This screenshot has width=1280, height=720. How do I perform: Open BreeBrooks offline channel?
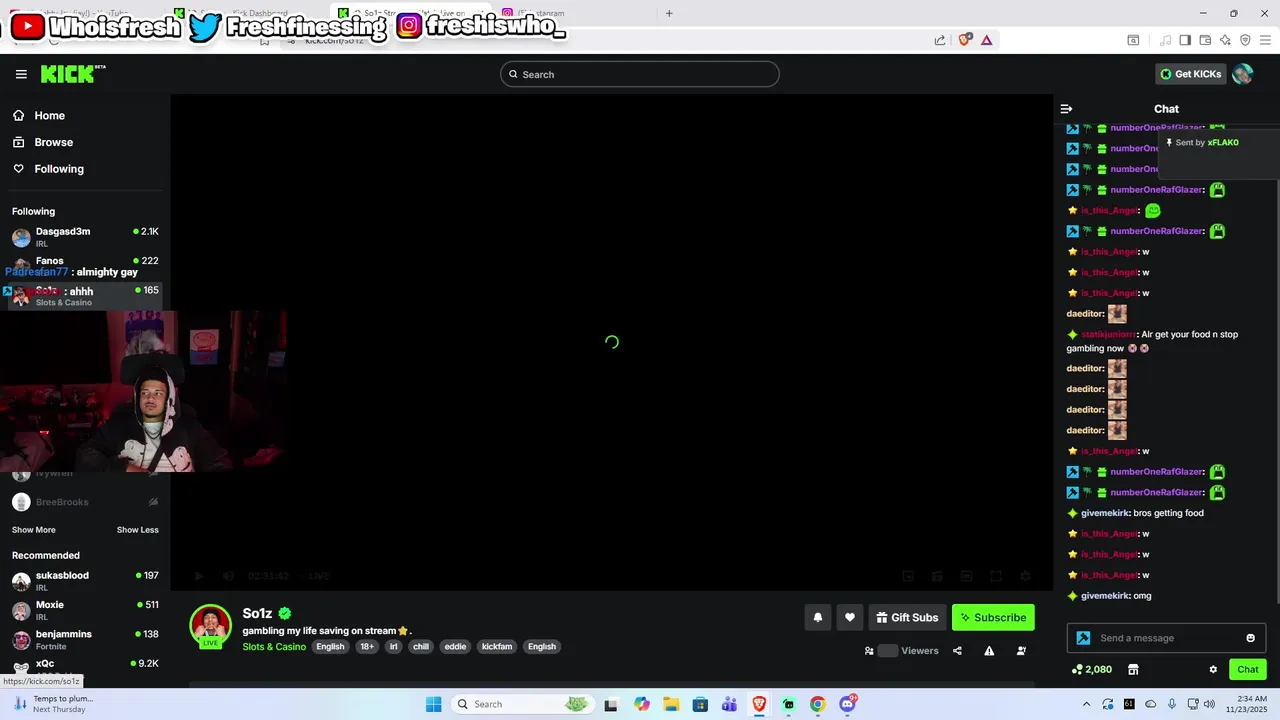[x=85, y=502]
